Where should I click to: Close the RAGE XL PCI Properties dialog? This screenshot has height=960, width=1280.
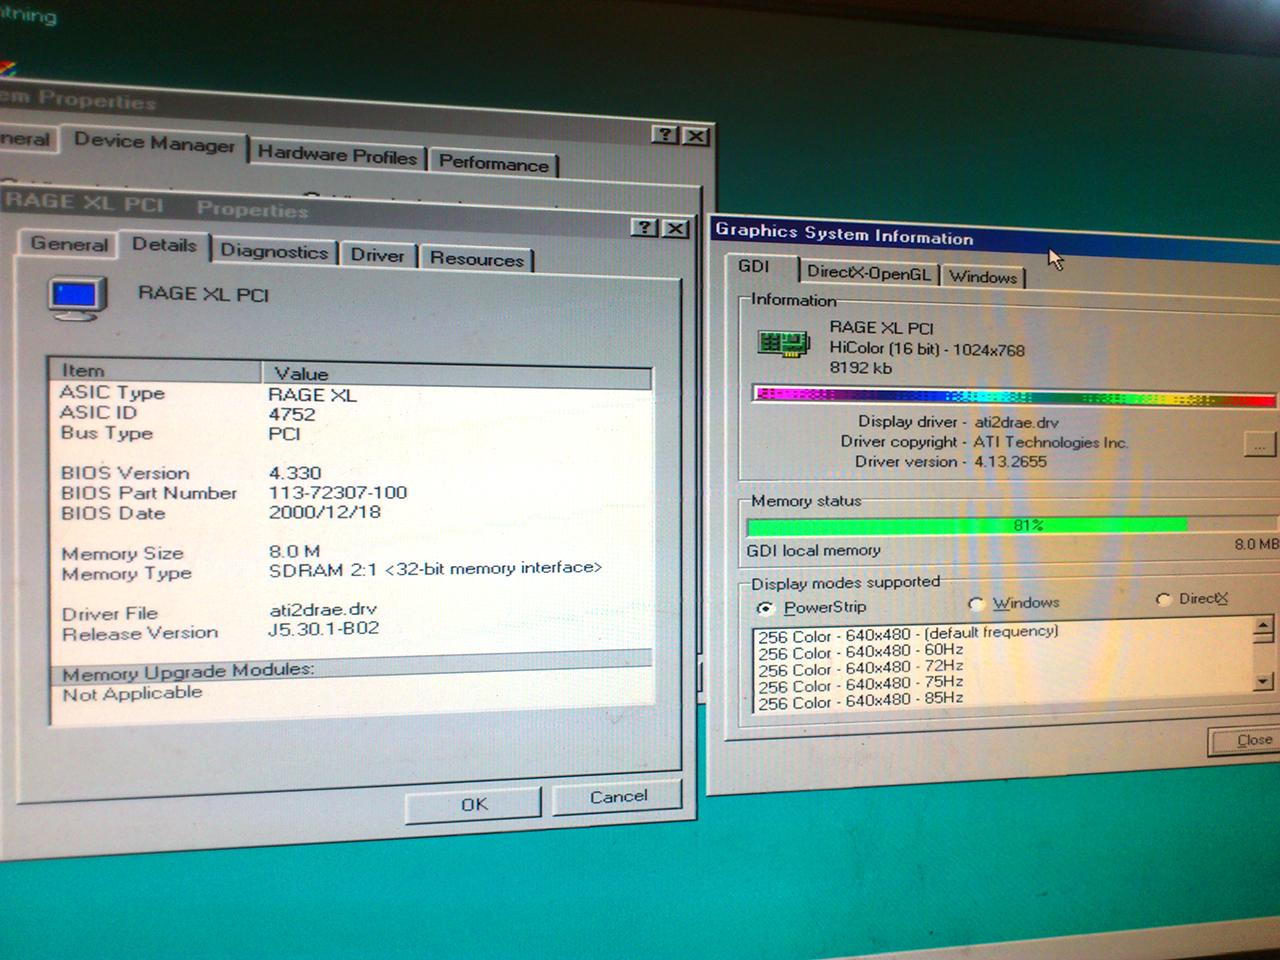(x=676, y=228)
